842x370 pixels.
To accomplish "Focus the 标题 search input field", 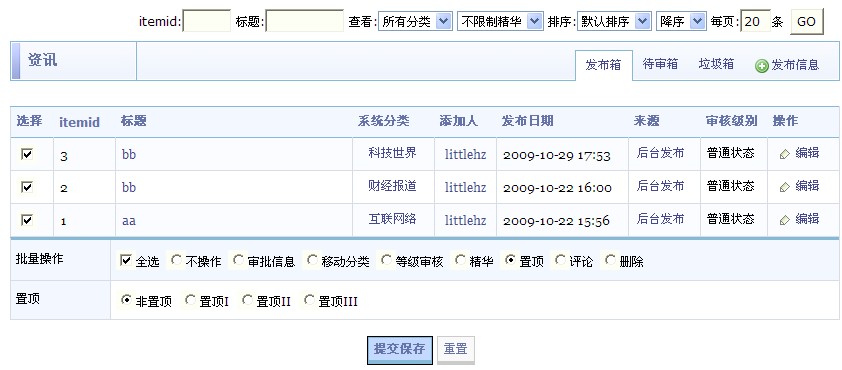I will [x=304, y=21].
